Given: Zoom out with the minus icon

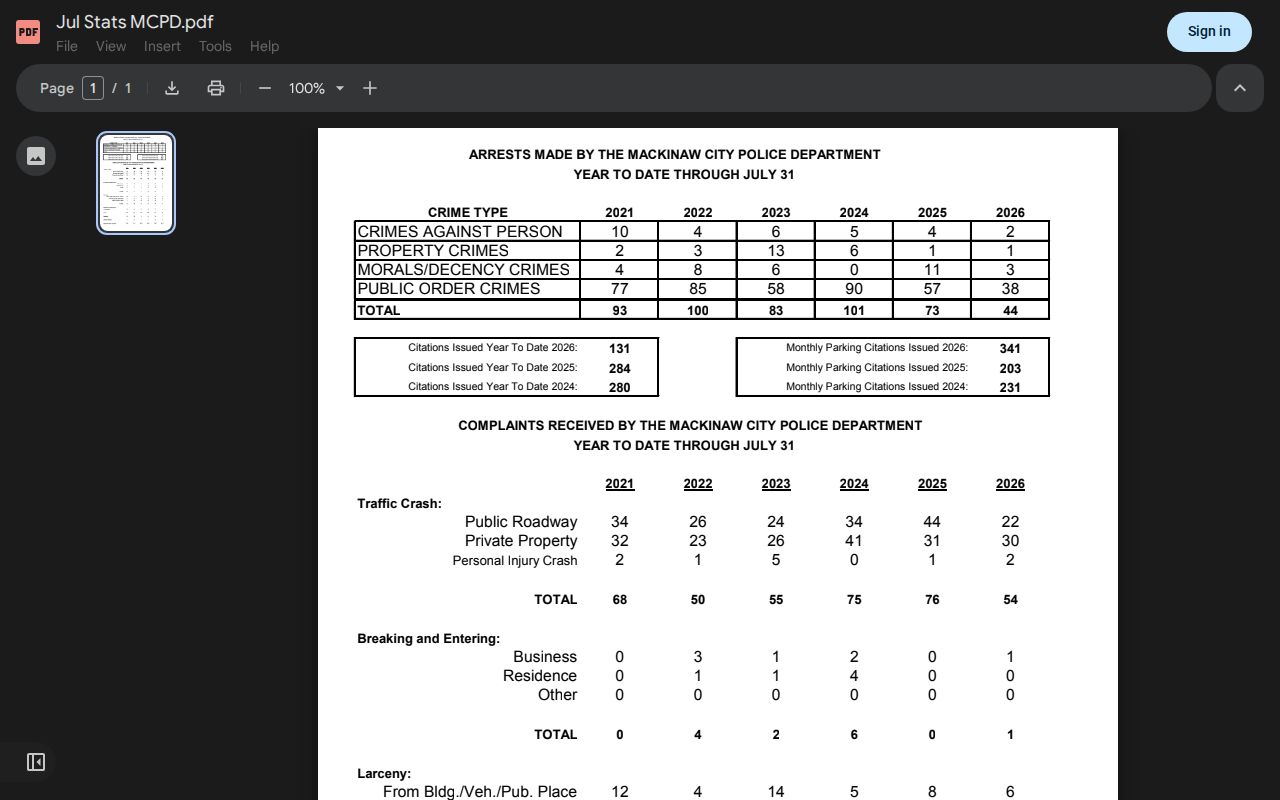Looking at the screenshot, I should tap(265, 88).
